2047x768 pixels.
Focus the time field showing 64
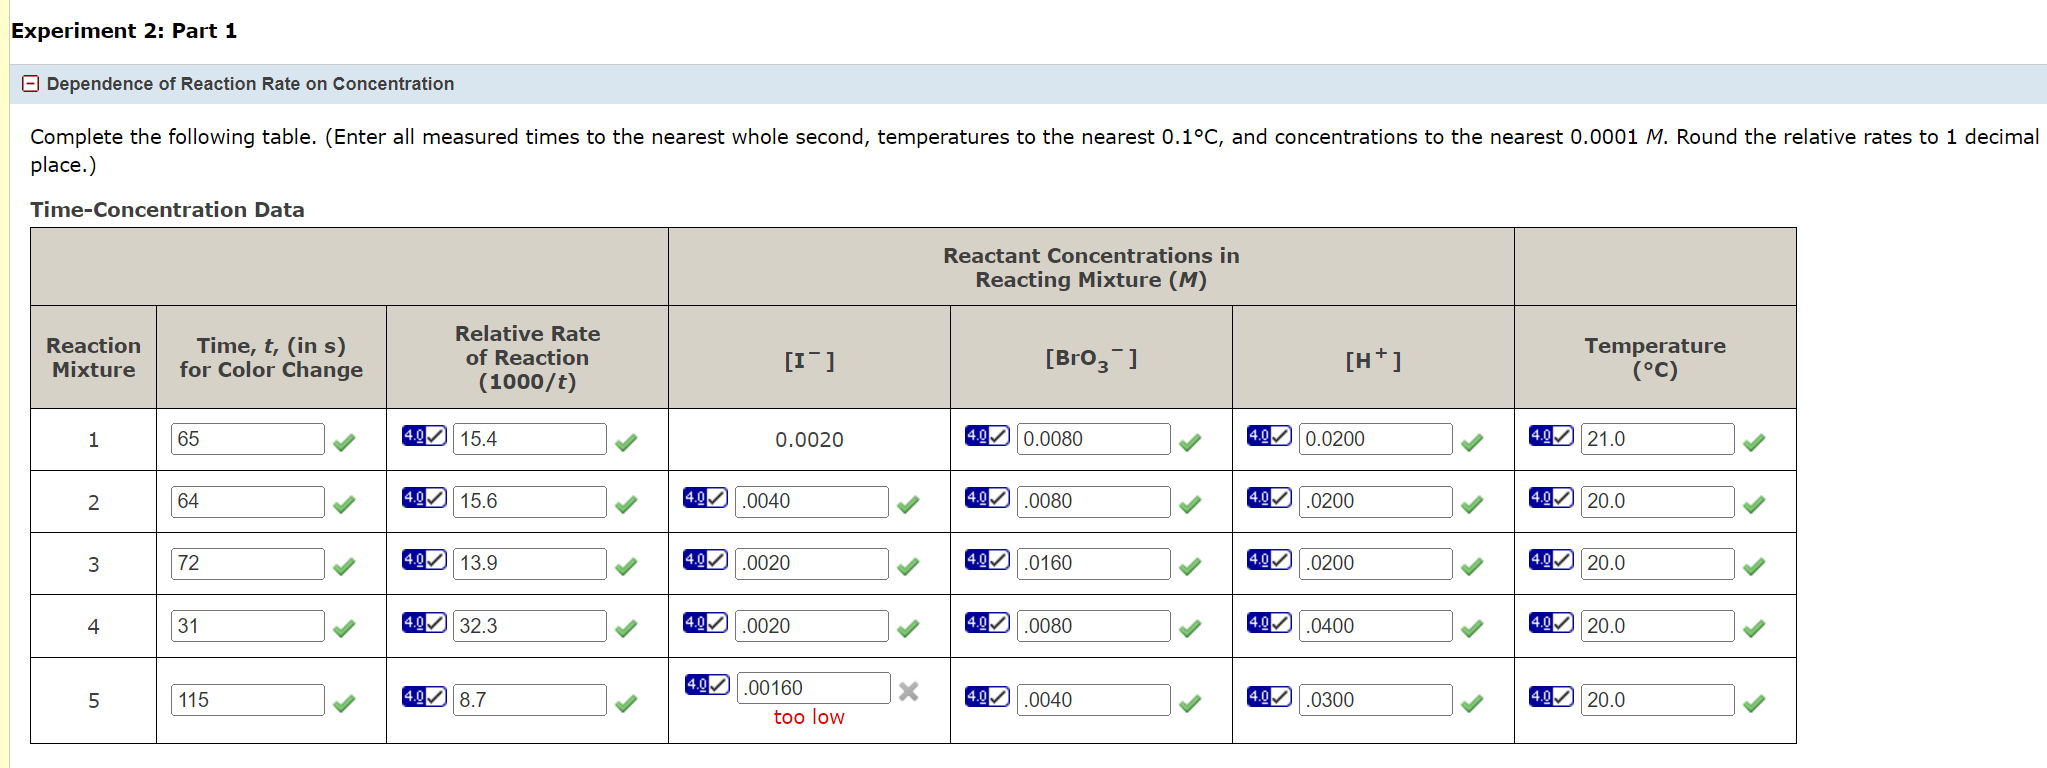click(x=248, y=501)
